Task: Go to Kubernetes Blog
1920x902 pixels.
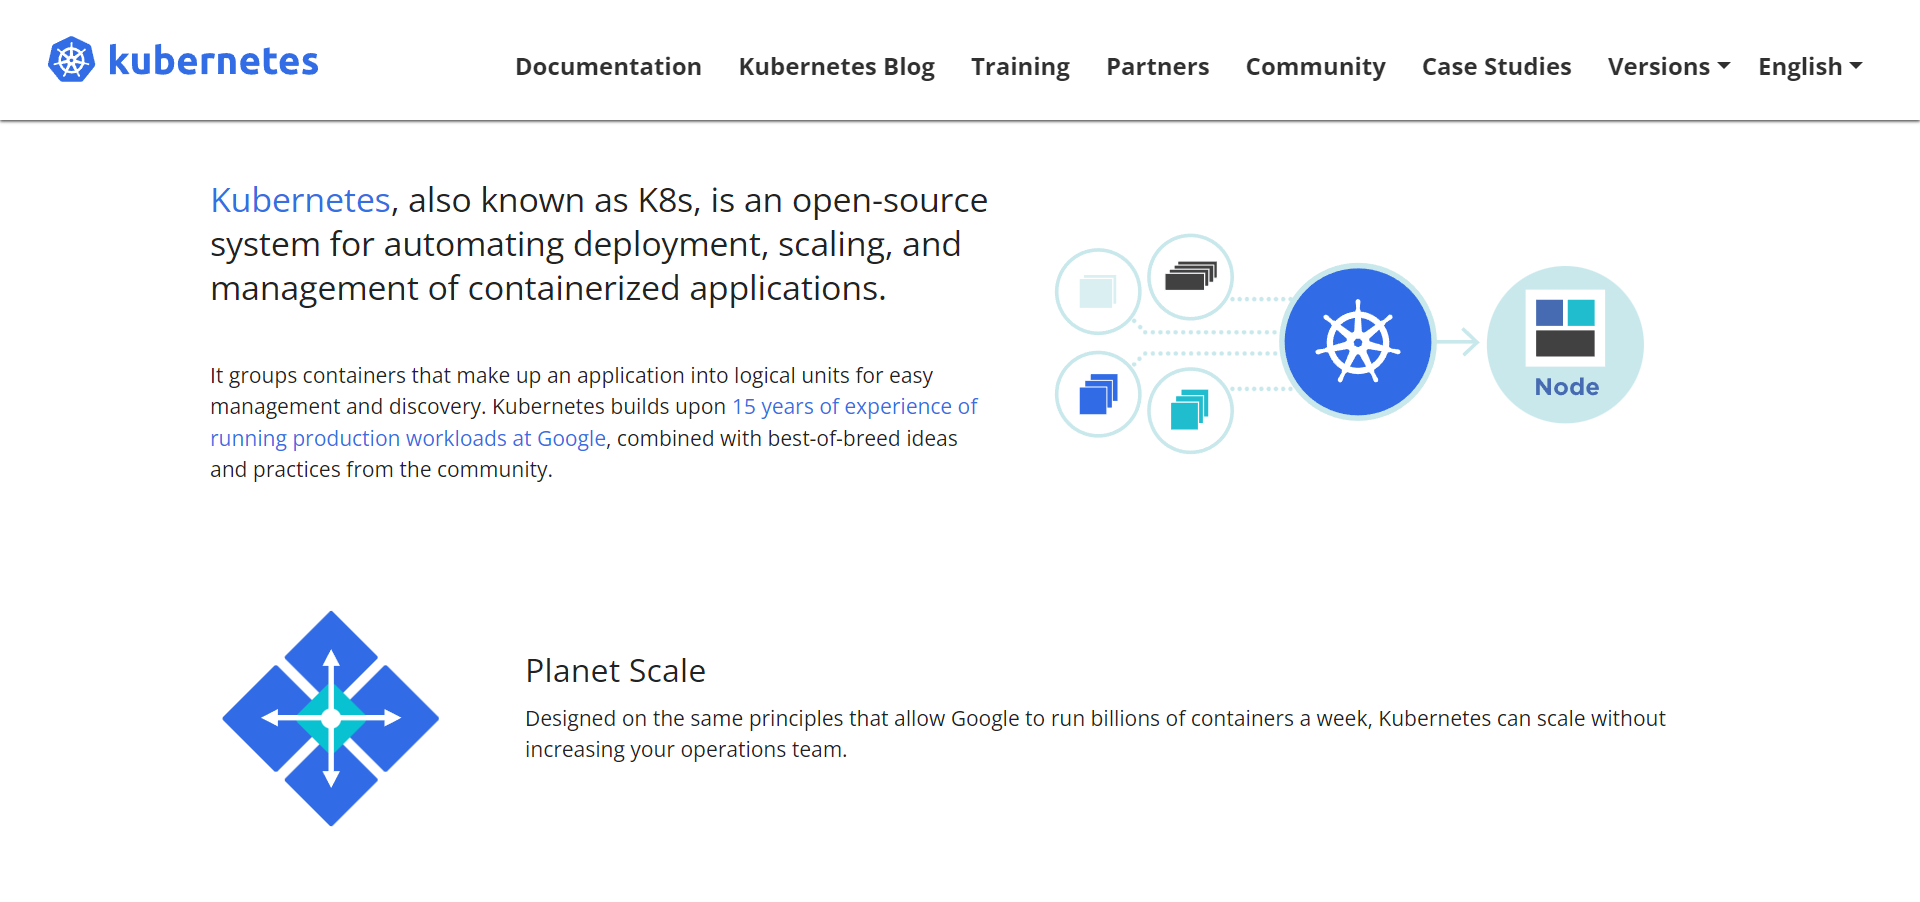Action: [x=836, y=67]
